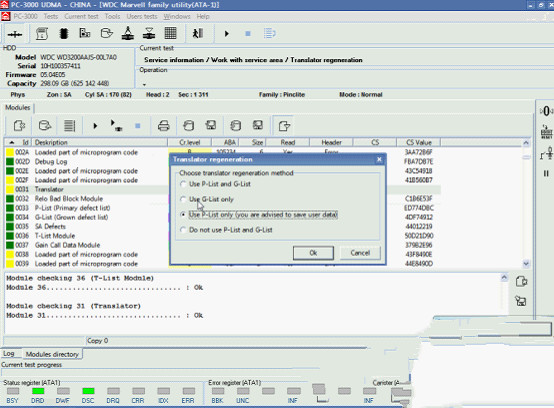Open the Current test menu
Viewport: 554px width, 408px height.
pyautogui.click(x=81, y=16)
